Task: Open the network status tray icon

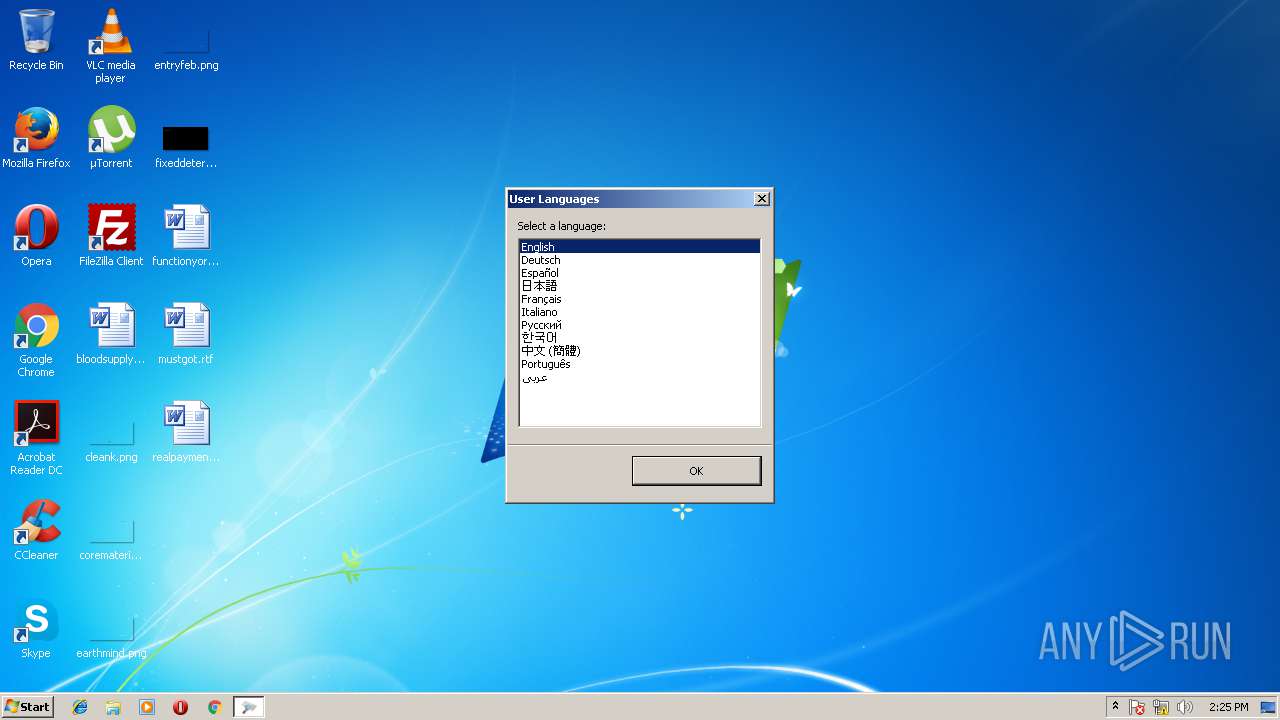Action: coord(1161,707)
